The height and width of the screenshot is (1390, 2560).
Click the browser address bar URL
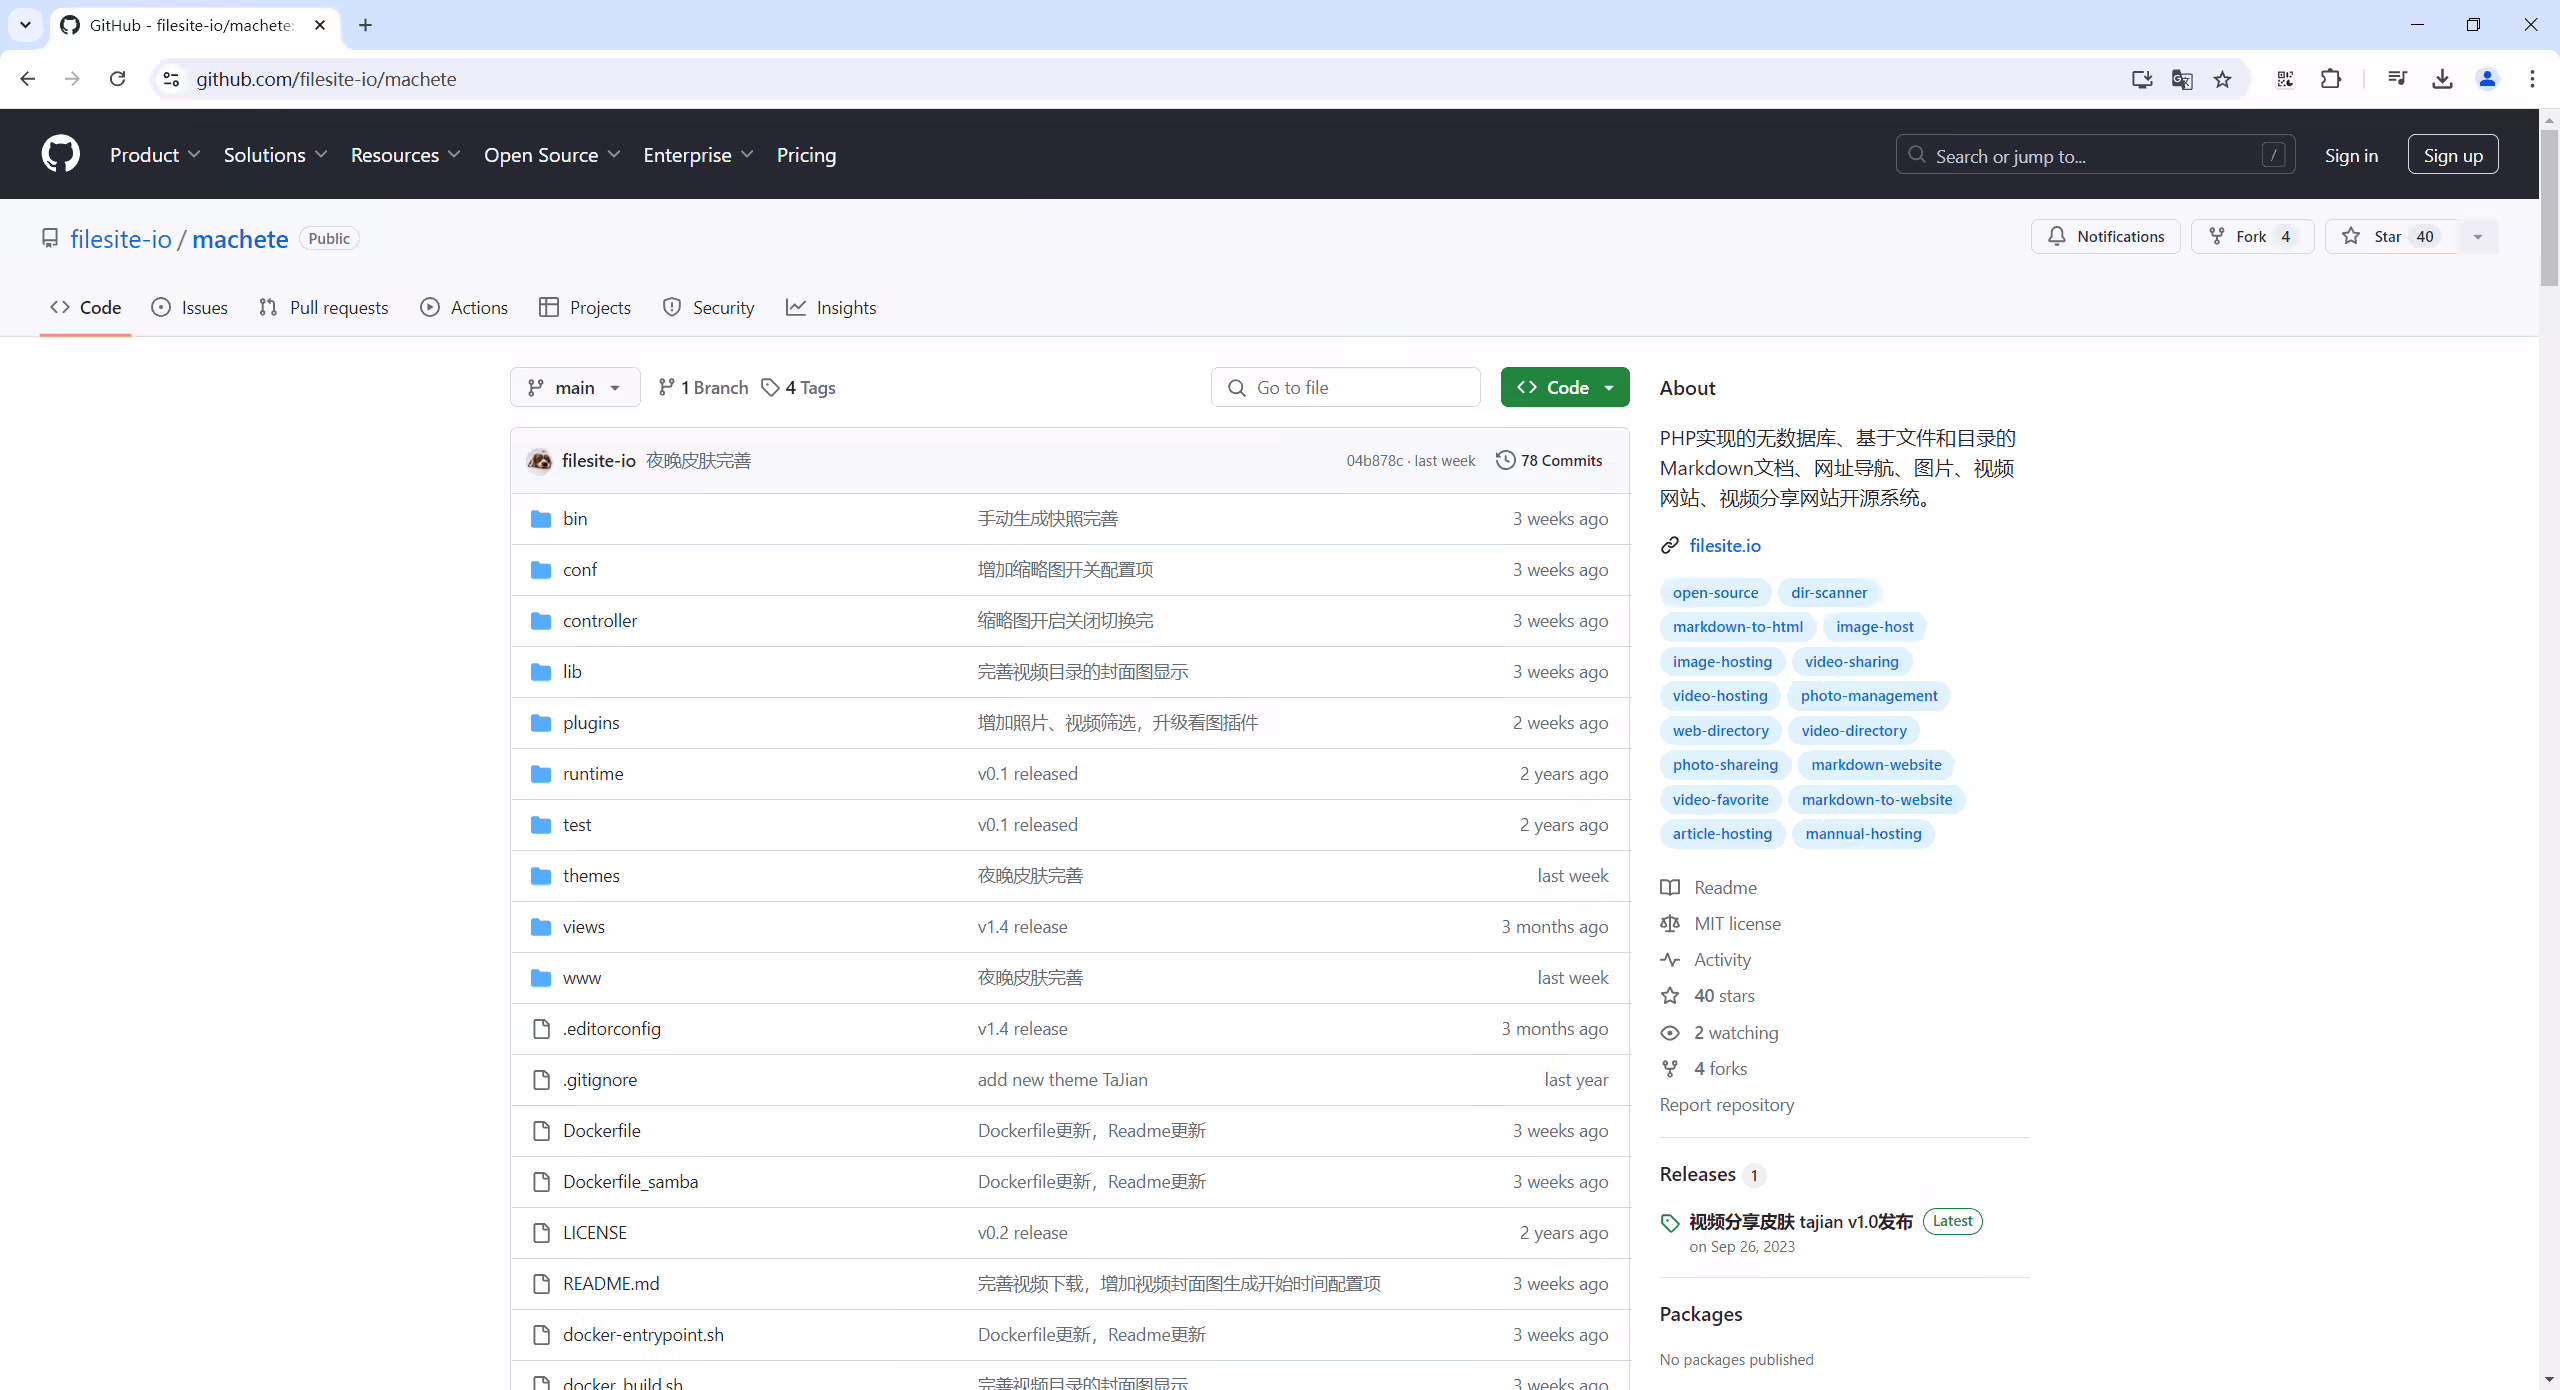(x=326, y=79)
